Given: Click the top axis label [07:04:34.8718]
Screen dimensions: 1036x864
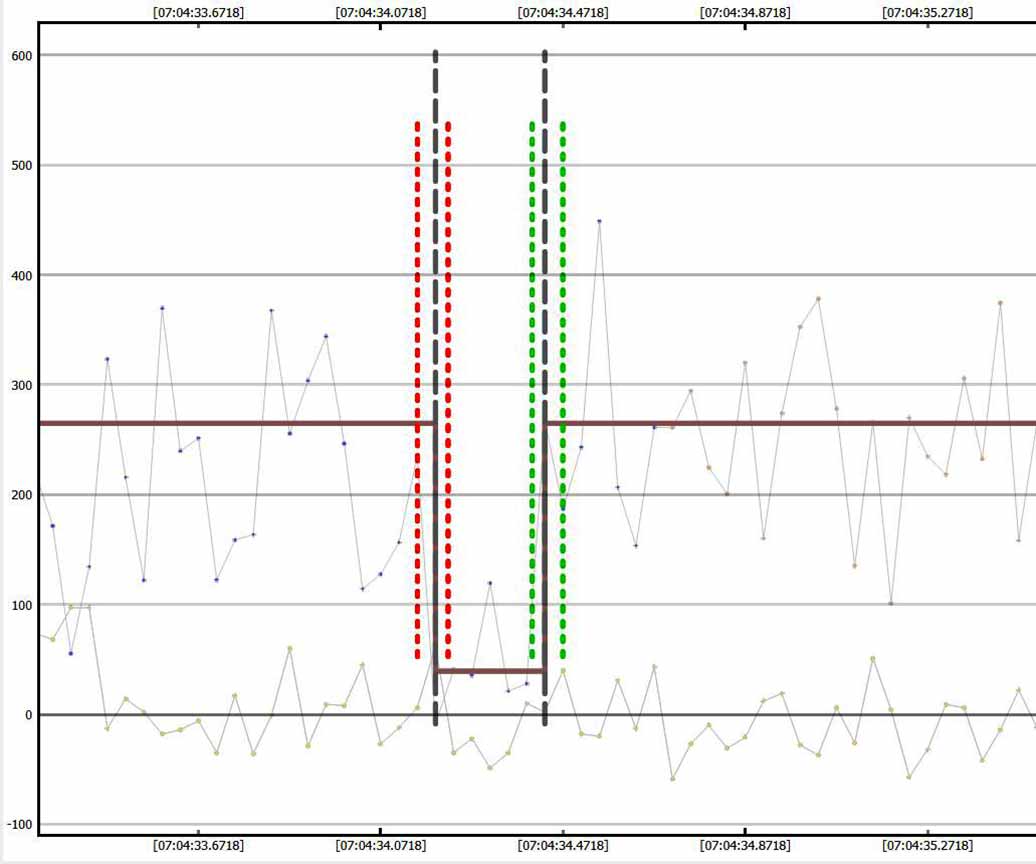Looking at the screenshot, I should pyautogui.click(x=745, y=13).
